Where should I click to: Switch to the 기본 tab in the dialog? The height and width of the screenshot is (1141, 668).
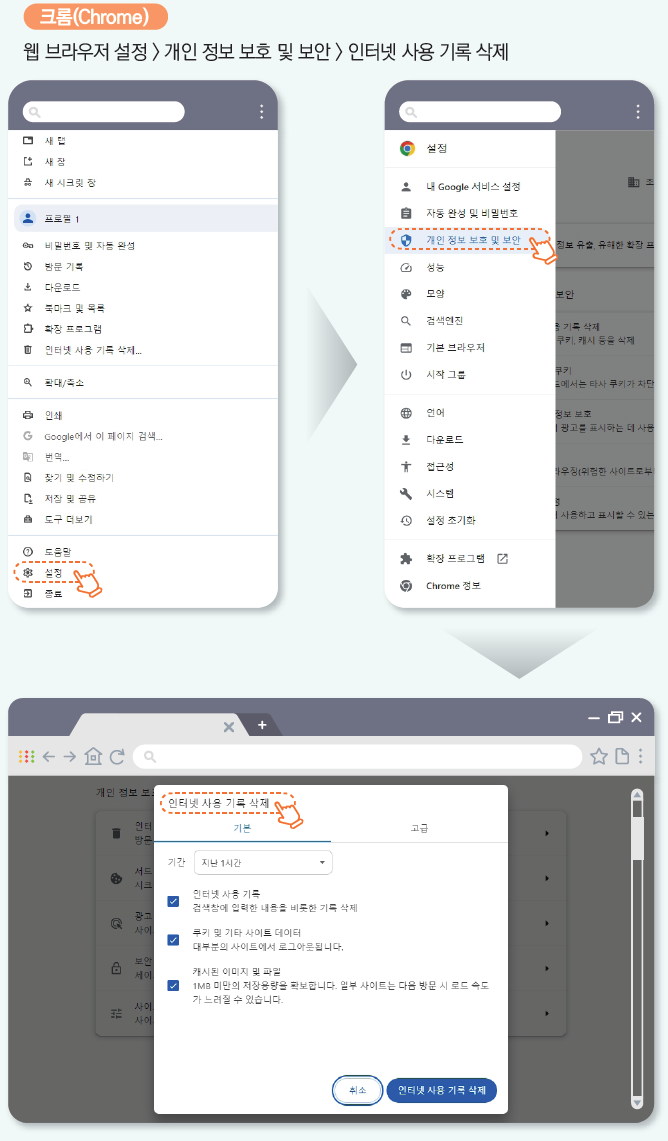[x=242, y=828]
